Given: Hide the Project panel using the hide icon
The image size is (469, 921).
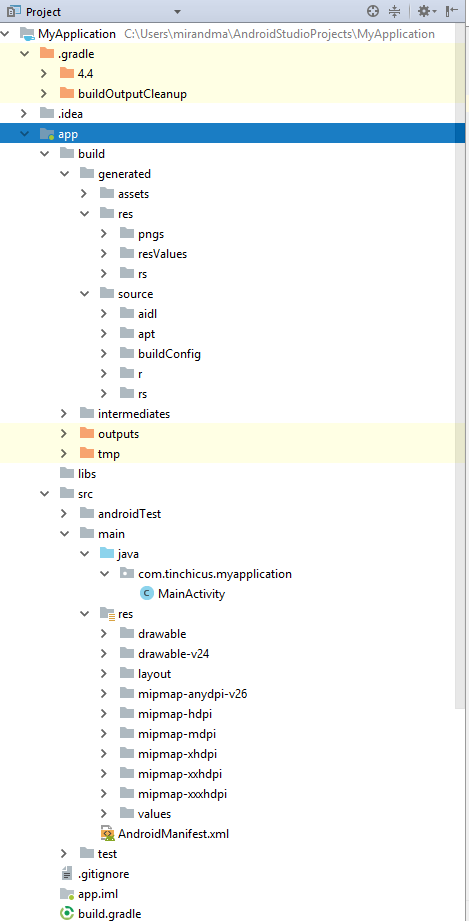Looking at the screenshot, I should 451,11.
